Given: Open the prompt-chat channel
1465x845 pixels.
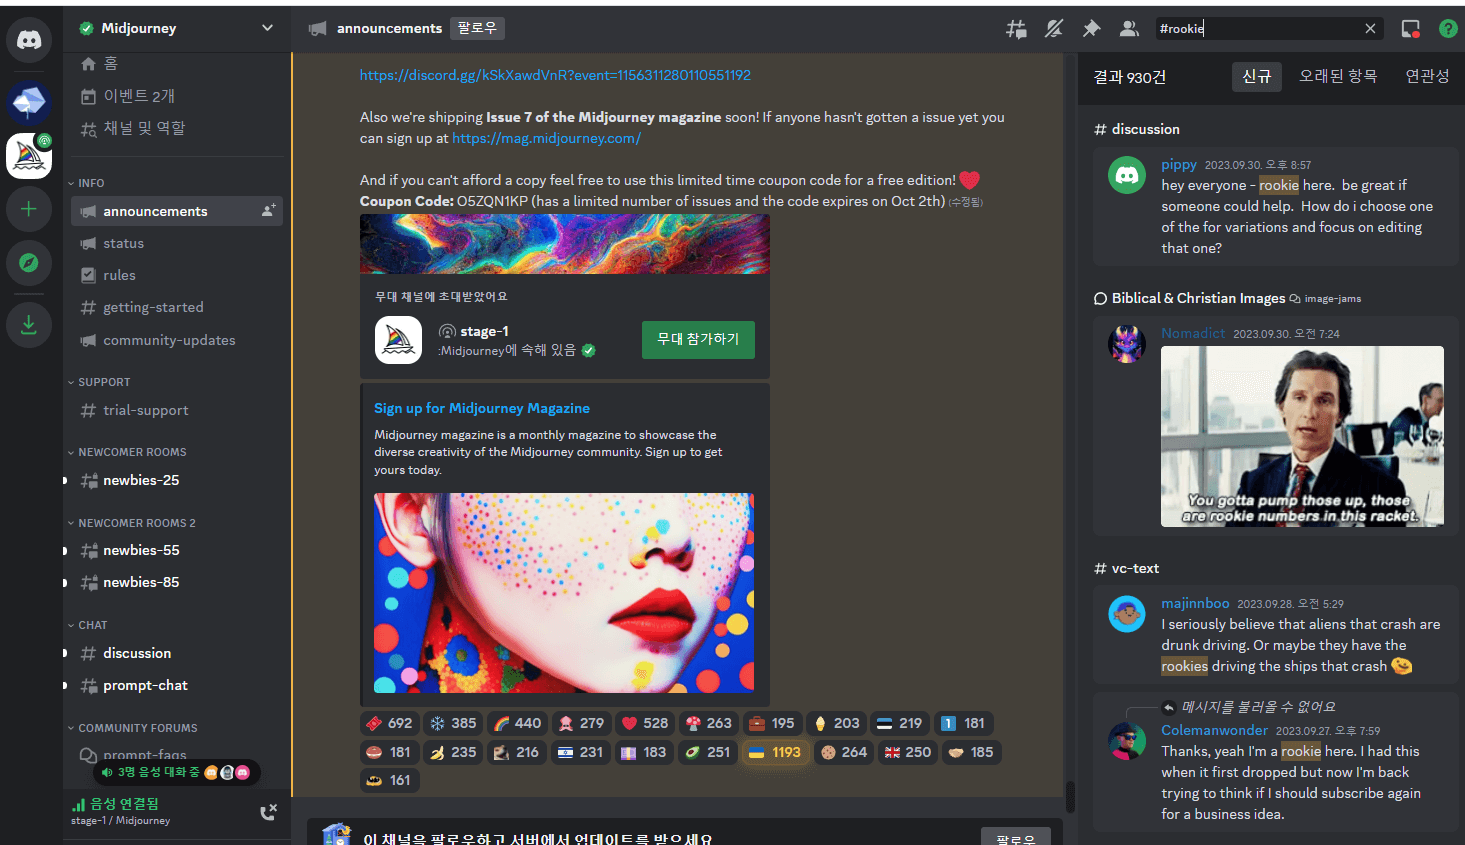Looking at the screenshot, I should pyautogui.click(x=176, y=685).
